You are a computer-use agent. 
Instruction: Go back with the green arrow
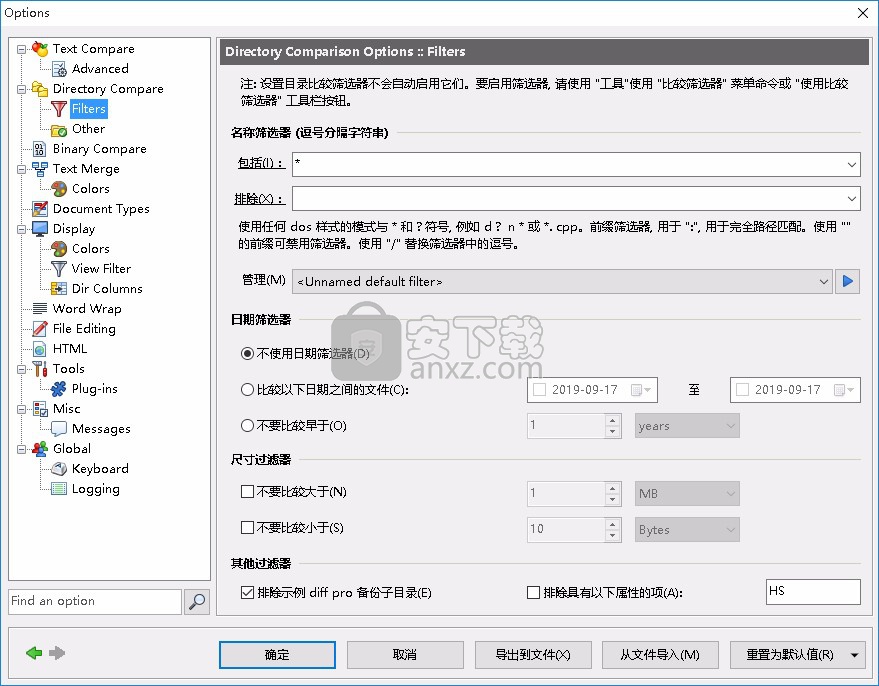pyautogui.click(x=34, y=653)
